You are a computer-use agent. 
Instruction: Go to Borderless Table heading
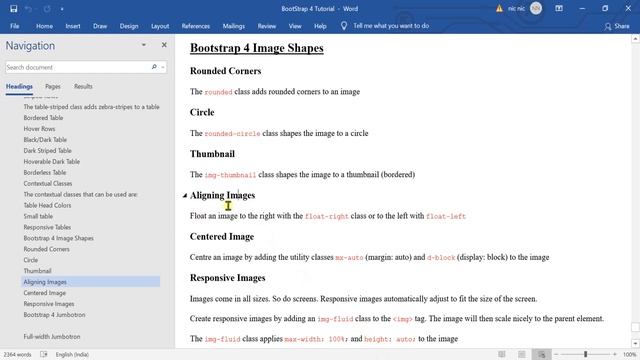click(x=44, y=173)
